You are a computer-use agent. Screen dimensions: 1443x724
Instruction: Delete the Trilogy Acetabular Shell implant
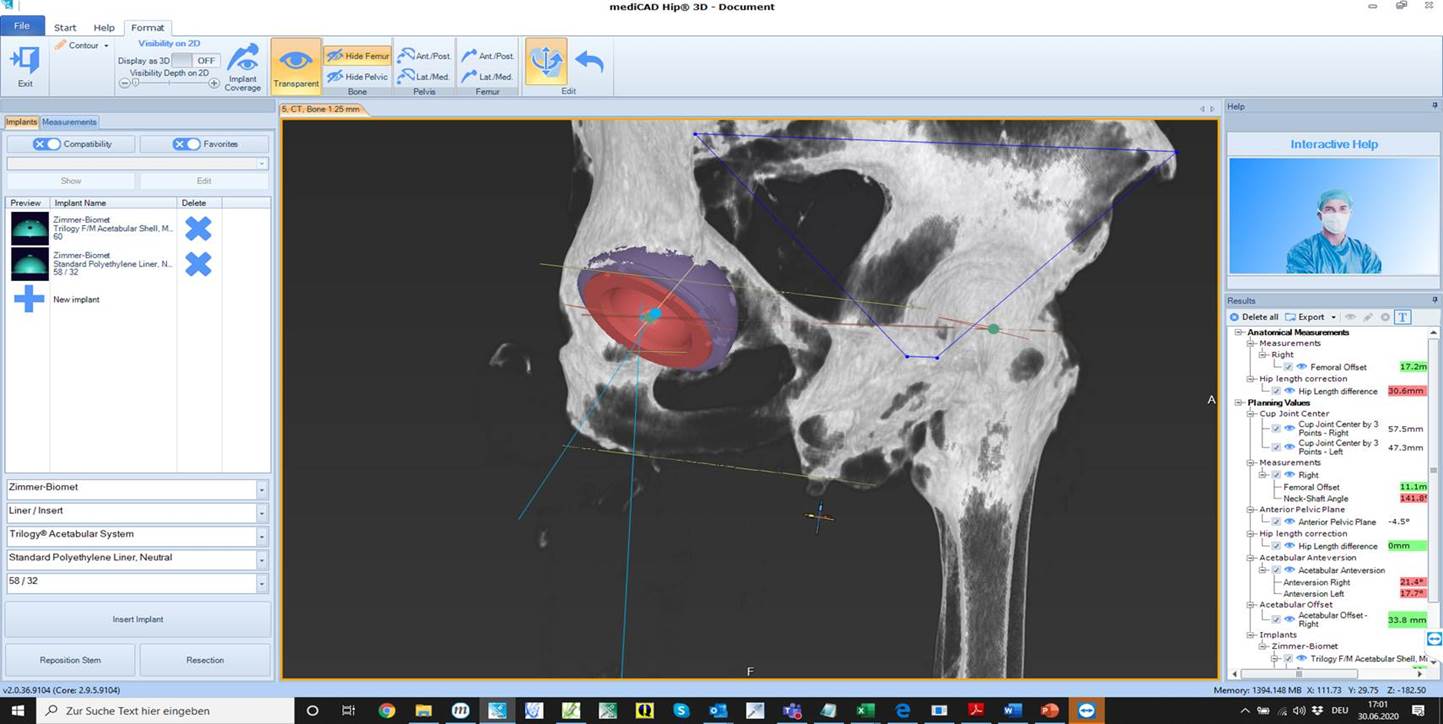pyautogui.click(x=198, y=228)
